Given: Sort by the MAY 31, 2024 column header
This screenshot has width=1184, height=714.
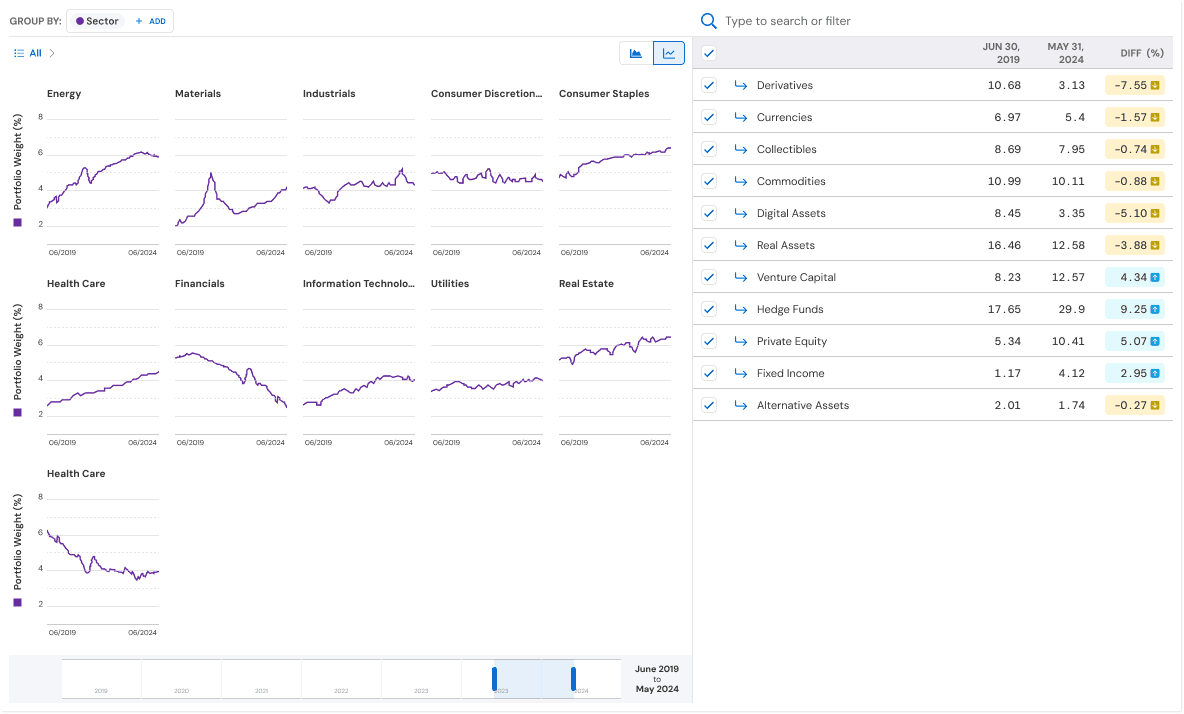Looking at the screenshot, I should coord(1065,53).
